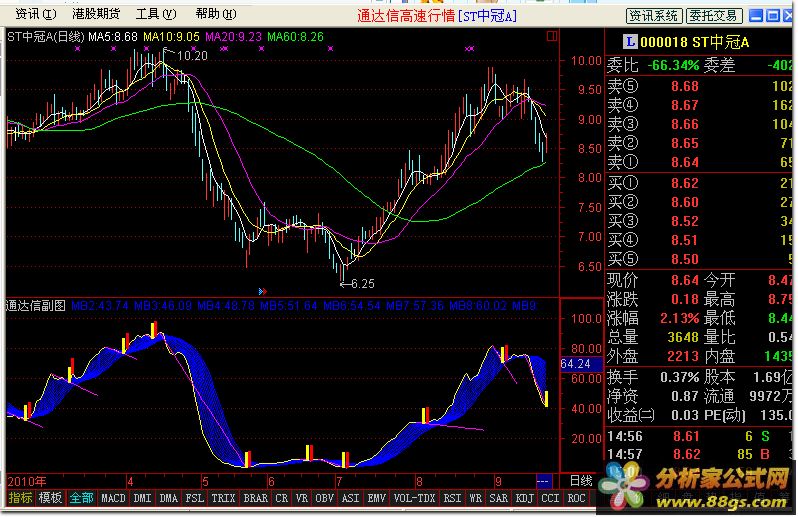
Task: Switch sub-chart to DMI indicator
Action: (142, 498)
